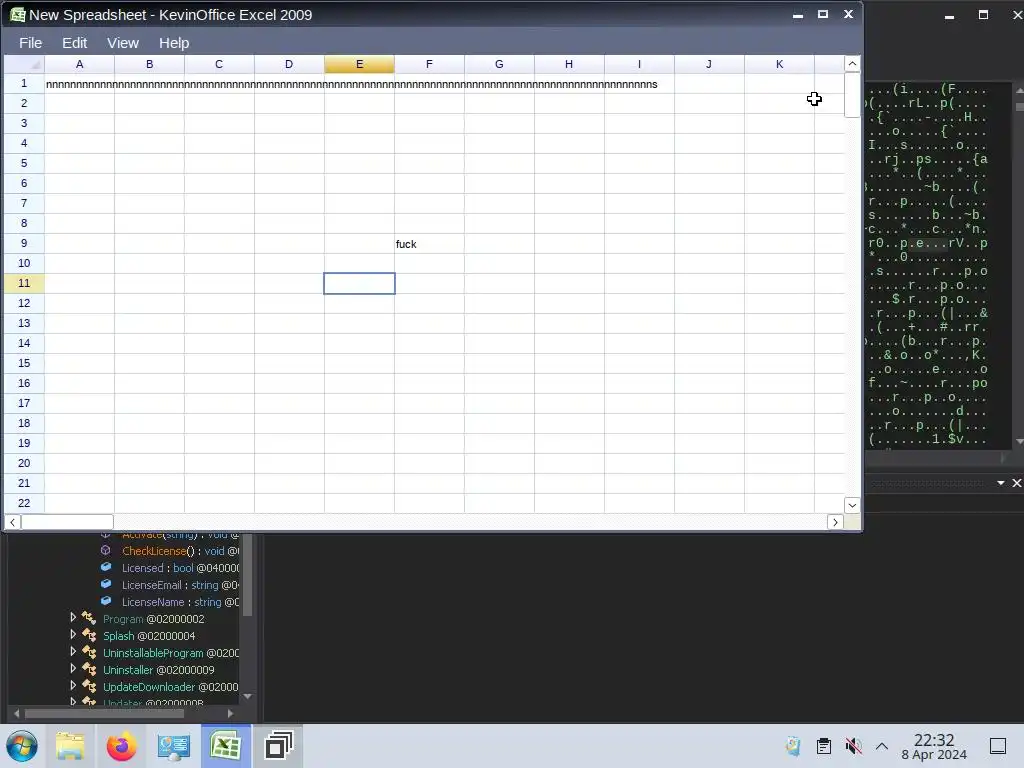Image resolution: width=1024 pixels, height=768 pixels.
Task: Click the spreadsheet vertical scrollbar thumb
Action: click(852, 95)
